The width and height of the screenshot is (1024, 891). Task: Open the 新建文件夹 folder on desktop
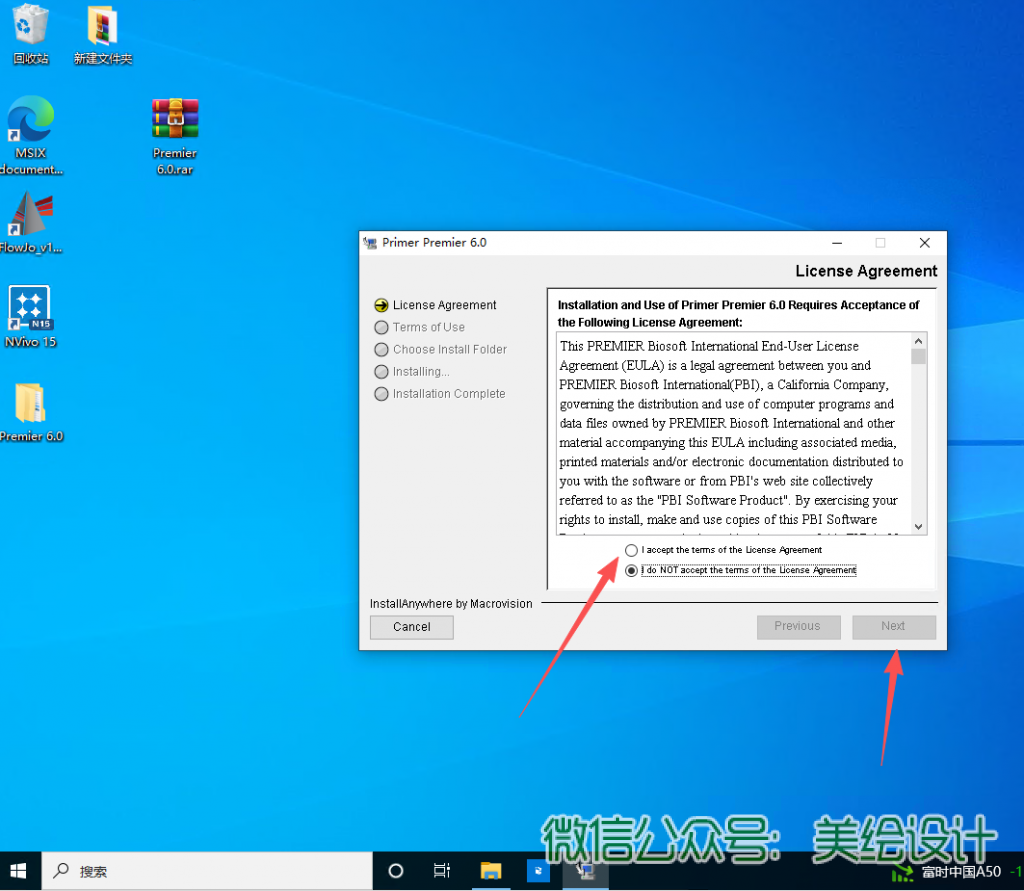(102, 30)
